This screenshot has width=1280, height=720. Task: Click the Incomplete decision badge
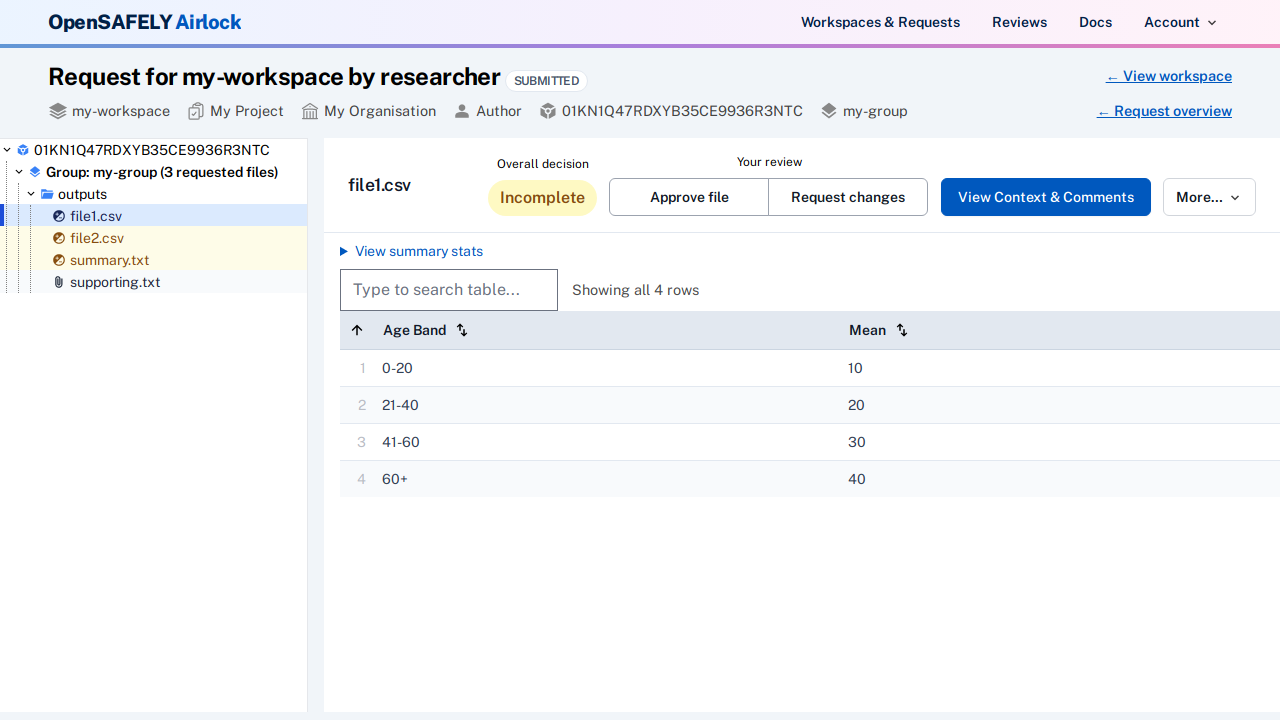(x=542, y=197)
